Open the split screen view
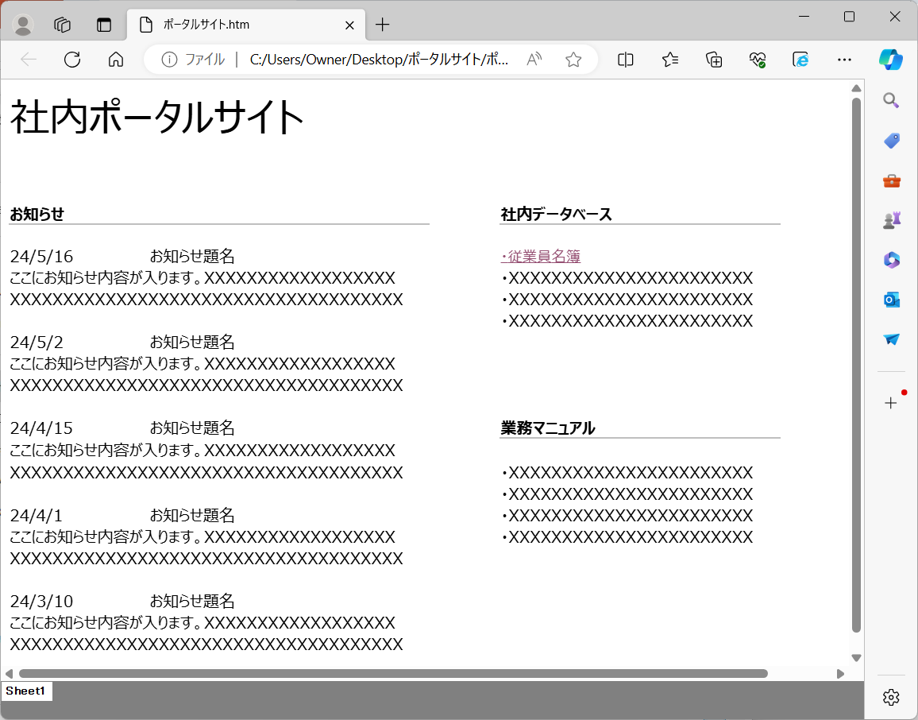The height and width of the screenshot is (720, 918). pyautogui.click(x=626, y=60)
